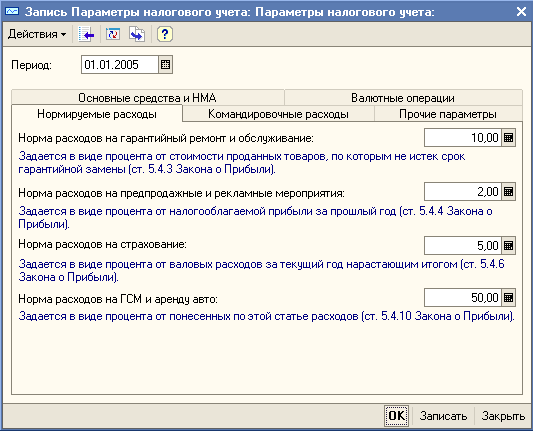533x431 pixels.
Task: Click the blue hint mentioning ст. 5.4.3
Action: coord(242,162)
